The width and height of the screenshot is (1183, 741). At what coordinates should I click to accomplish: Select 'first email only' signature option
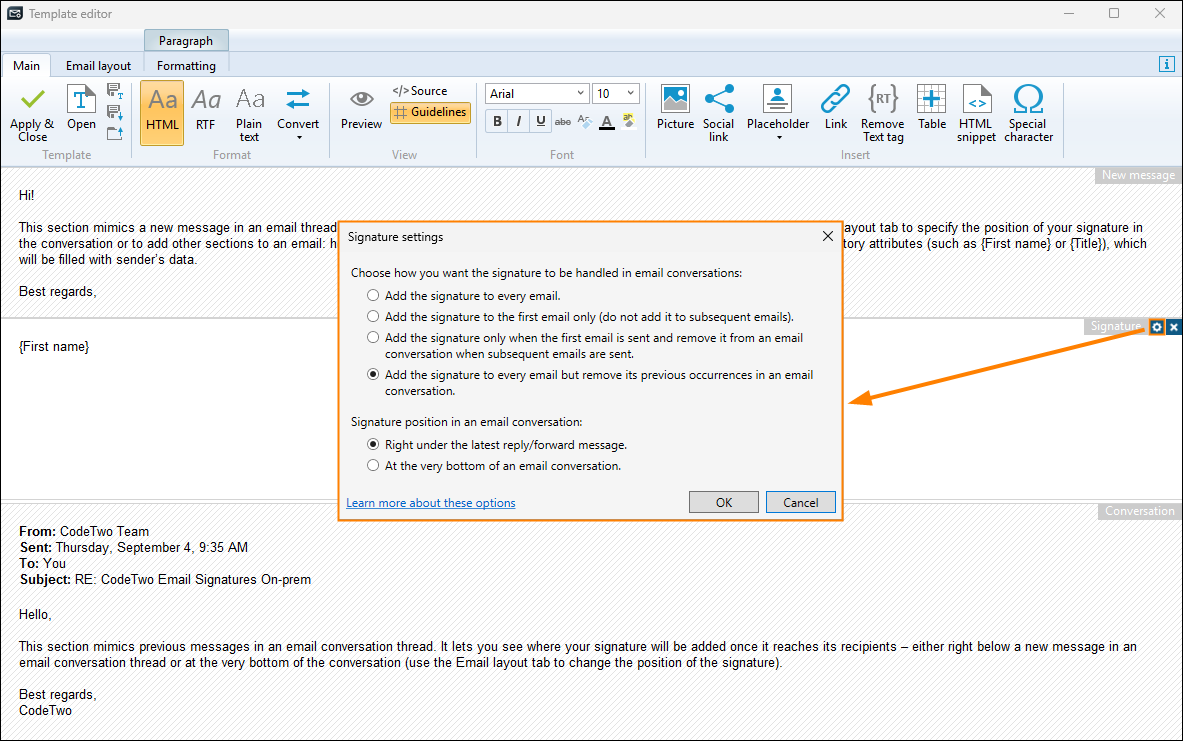(373, 317)
